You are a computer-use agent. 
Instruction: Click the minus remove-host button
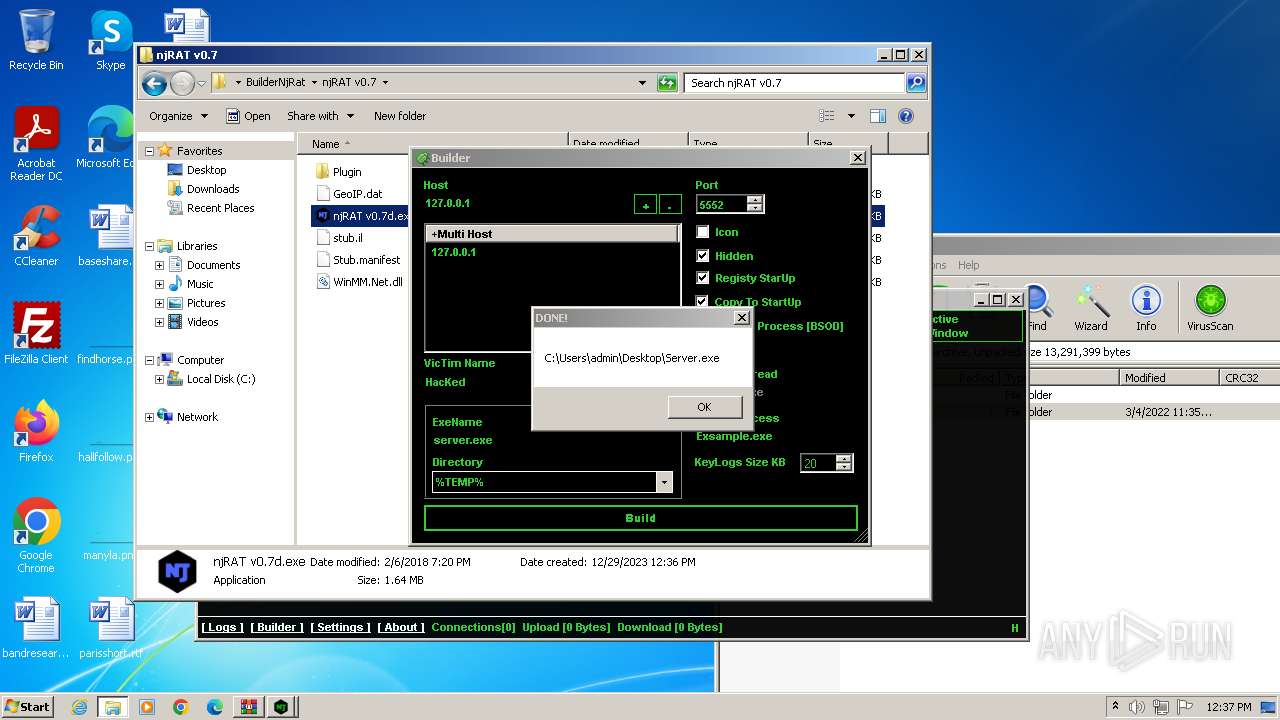(x=670, y=205)
